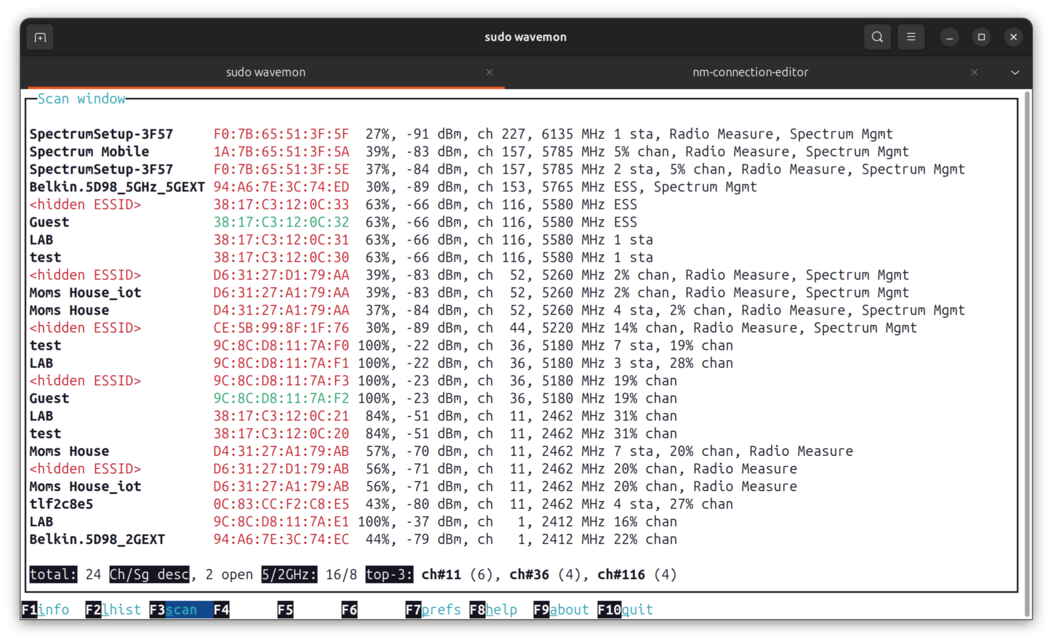Switch to the sudo wavemon tab
Screen dimensions: 1053x642
pyautogui.click(x=265, y=72)
